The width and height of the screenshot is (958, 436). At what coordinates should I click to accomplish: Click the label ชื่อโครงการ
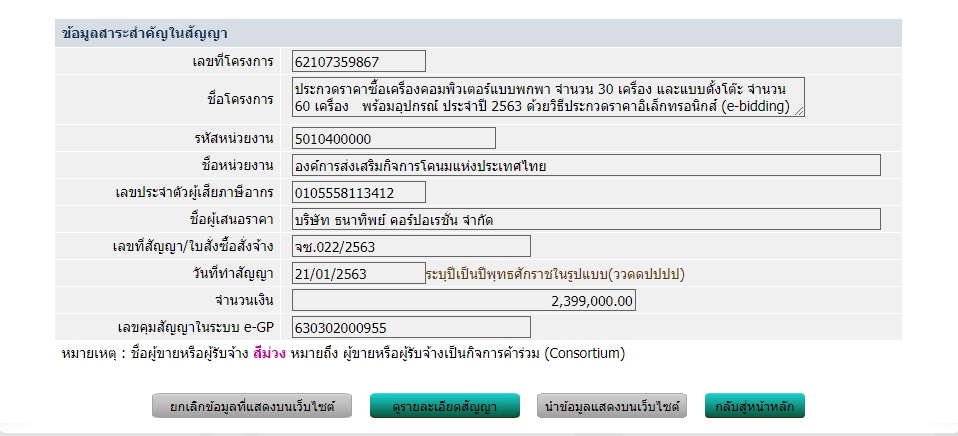tap(240, 100)
